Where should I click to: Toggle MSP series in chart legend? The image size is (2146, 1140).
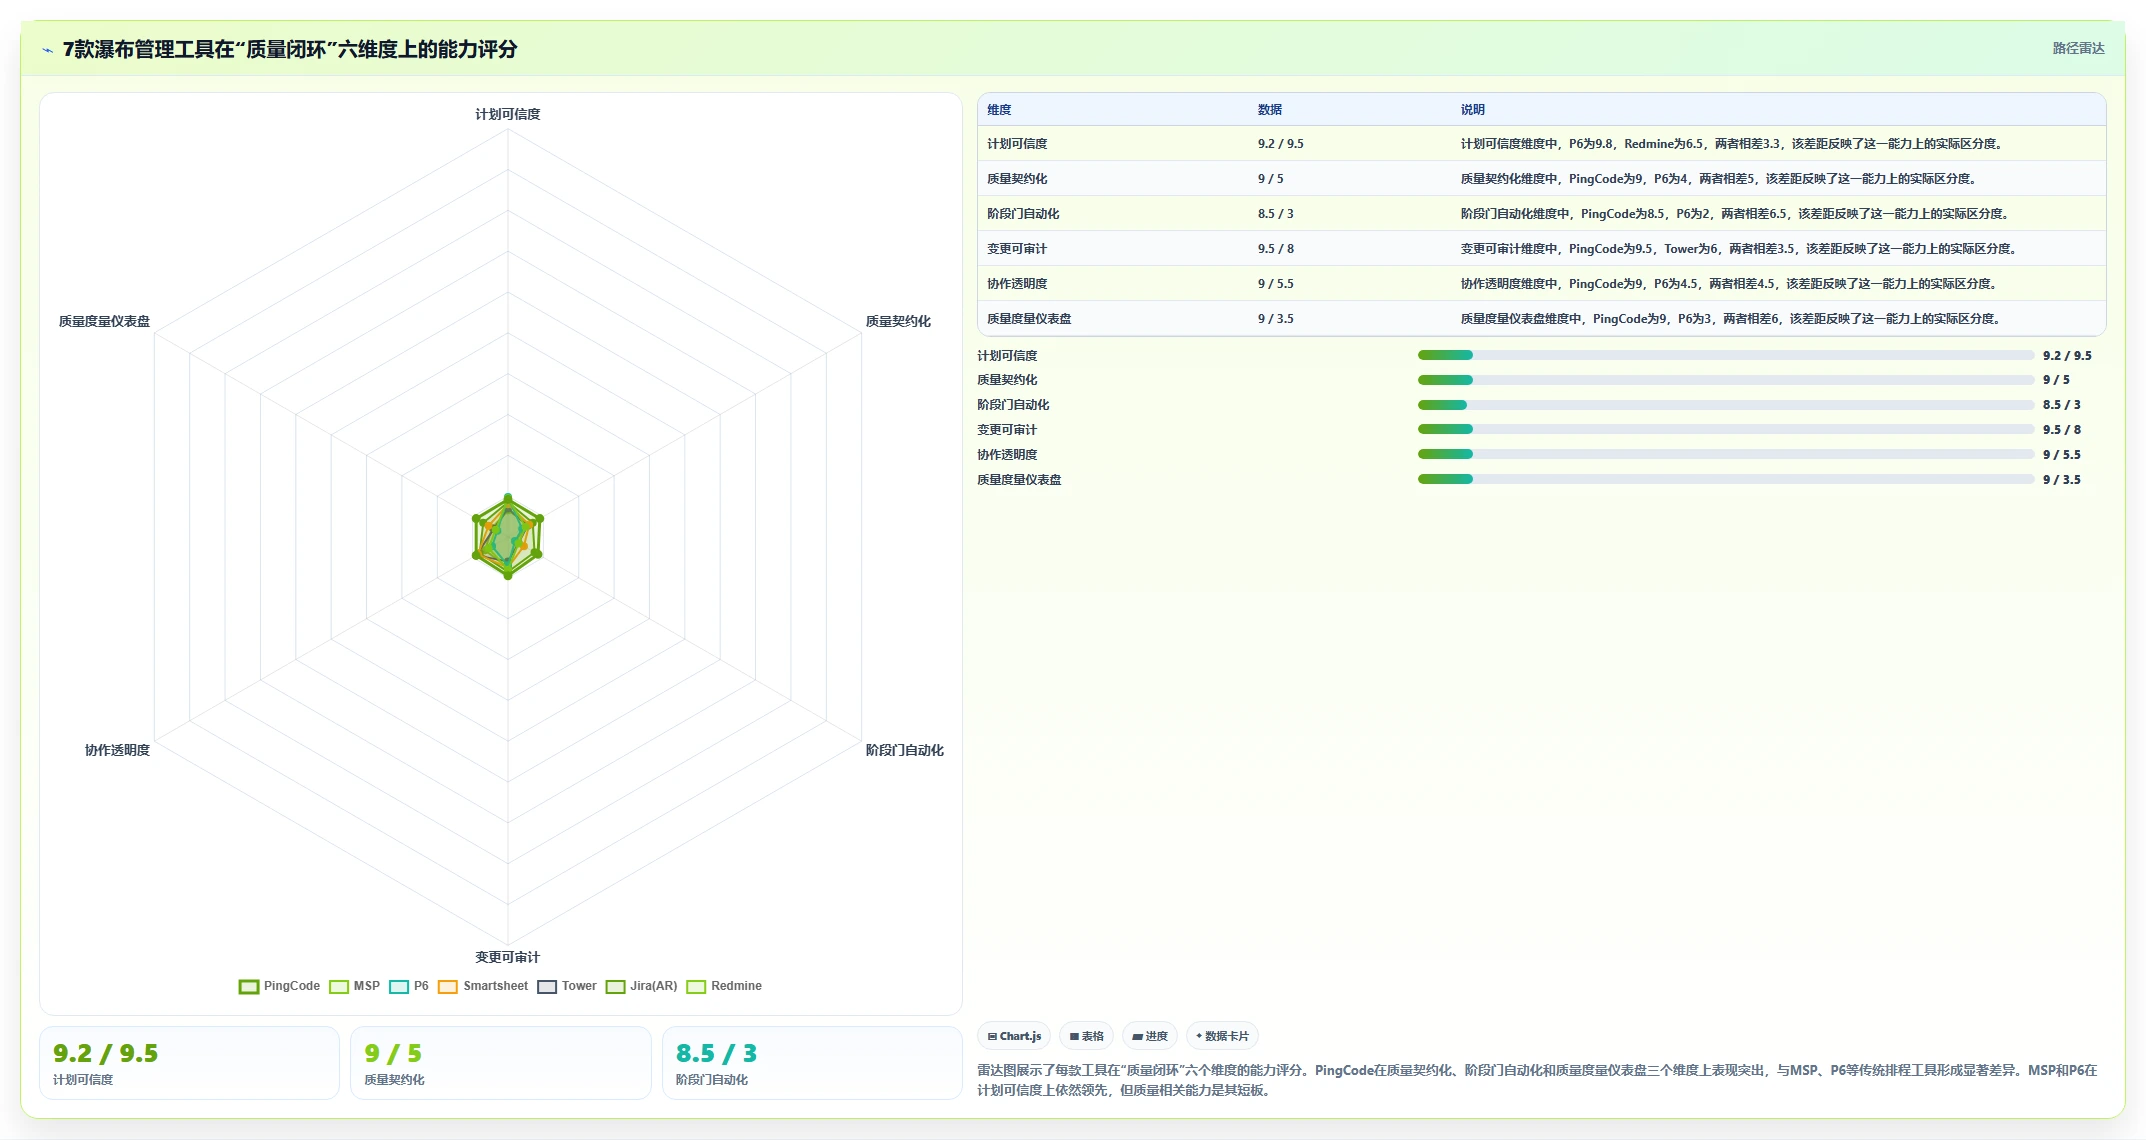[x=354, y=986]
